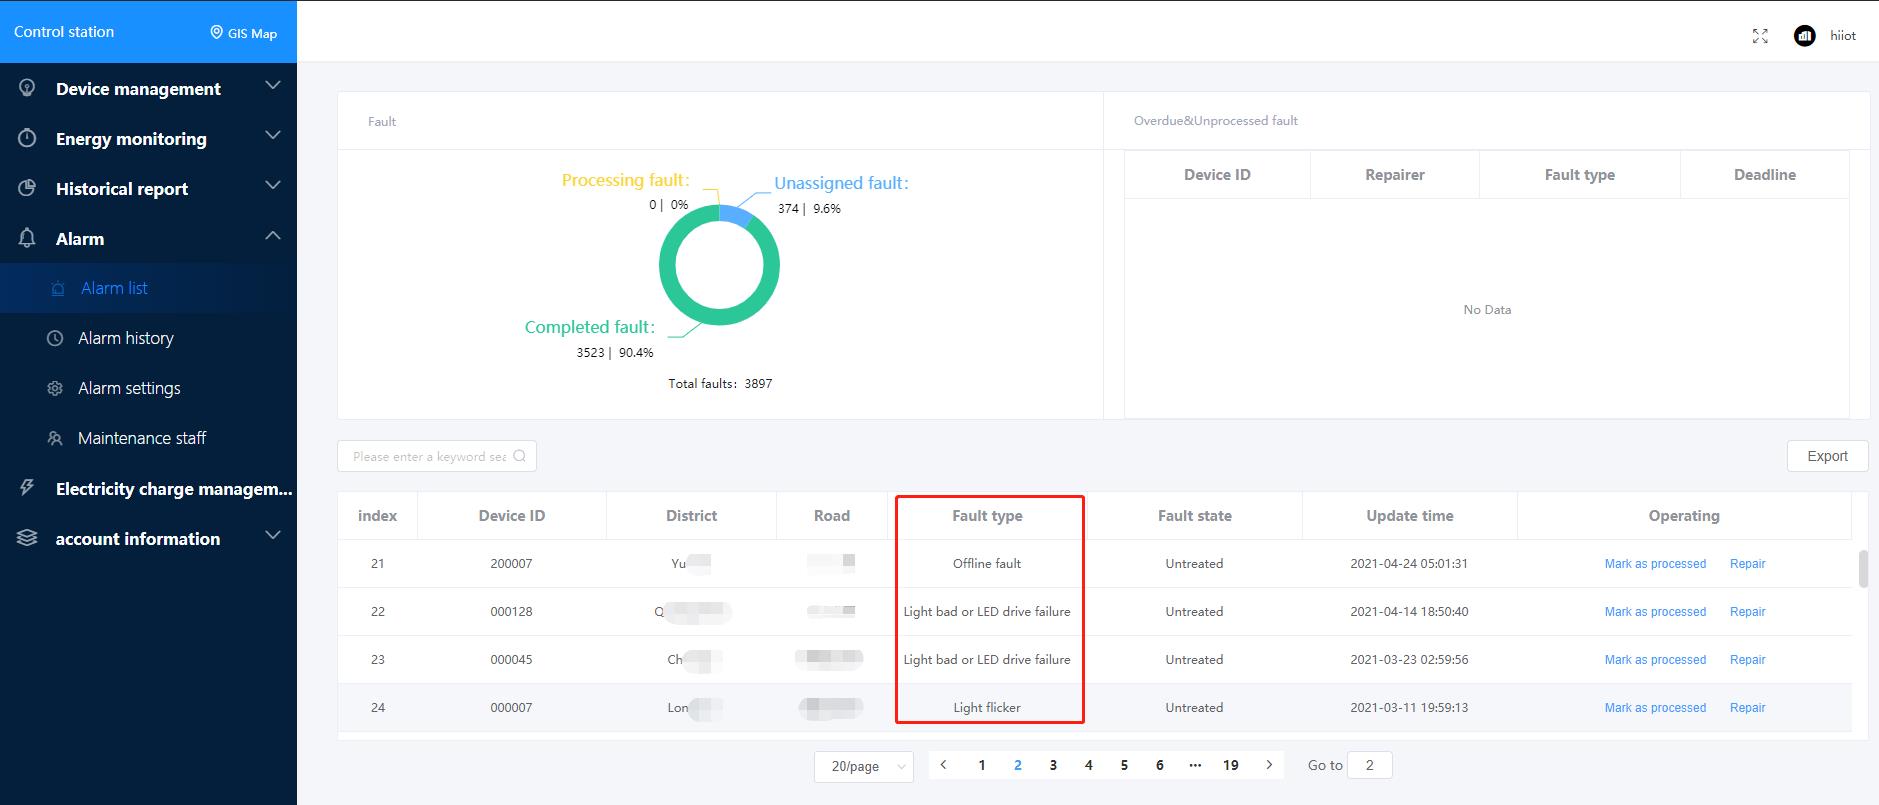Click the Export button
The image size is (1879, 805).
coord(1827,456)
